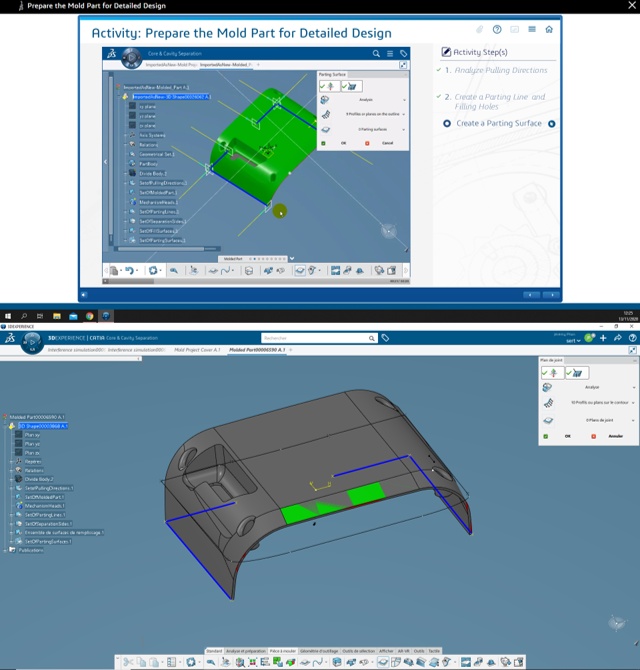Viewport: 640px width, 670px height.
Task: Click the undo icon in tutorial video toolbar
Action: click(129, 270)
